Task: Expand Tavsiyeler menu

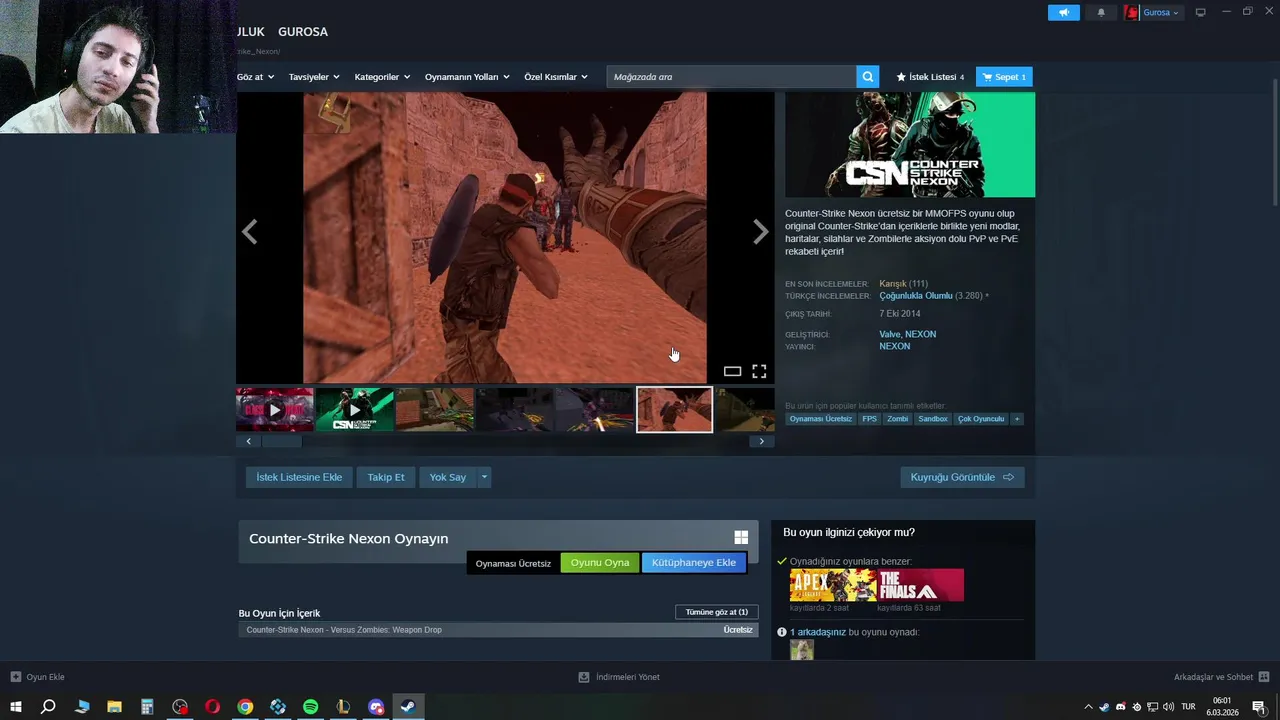Action: [314, 77]
